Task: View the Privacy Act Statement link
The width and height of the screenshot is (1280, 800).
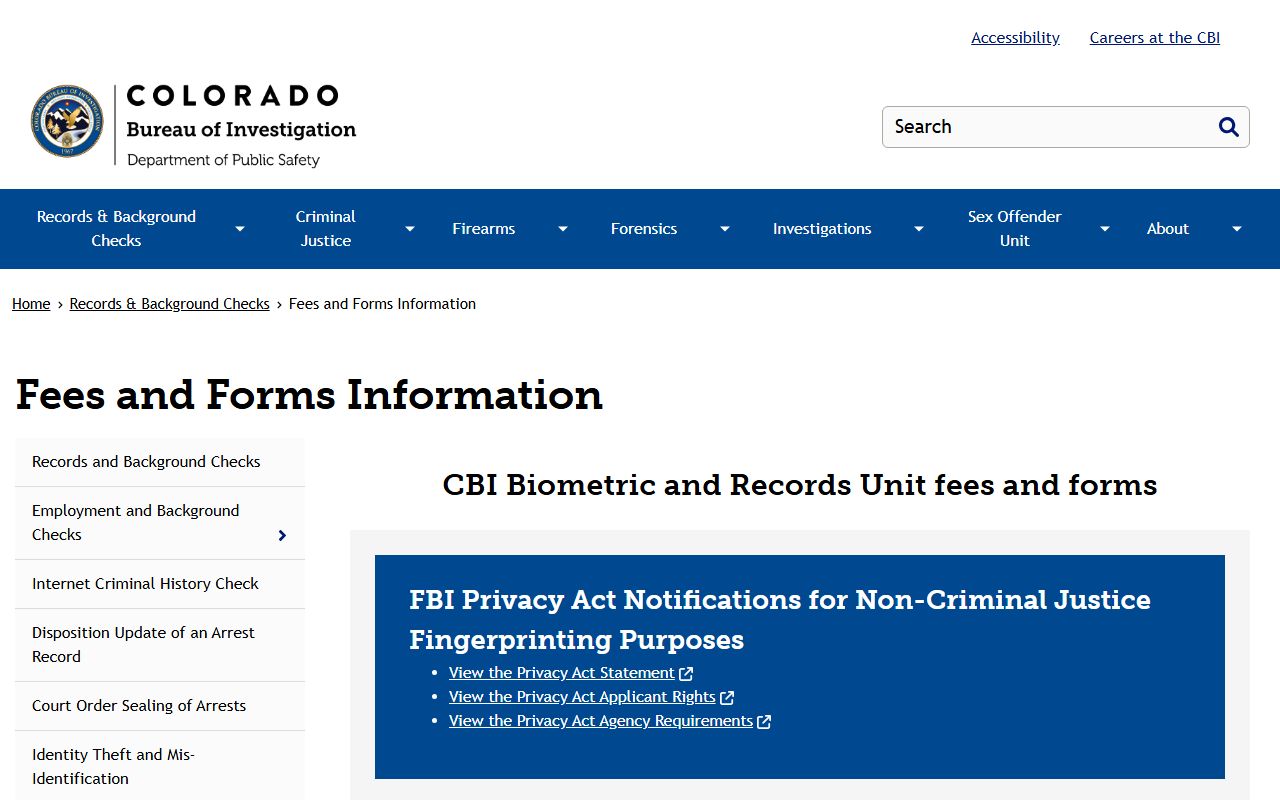Action: [562, 673]
